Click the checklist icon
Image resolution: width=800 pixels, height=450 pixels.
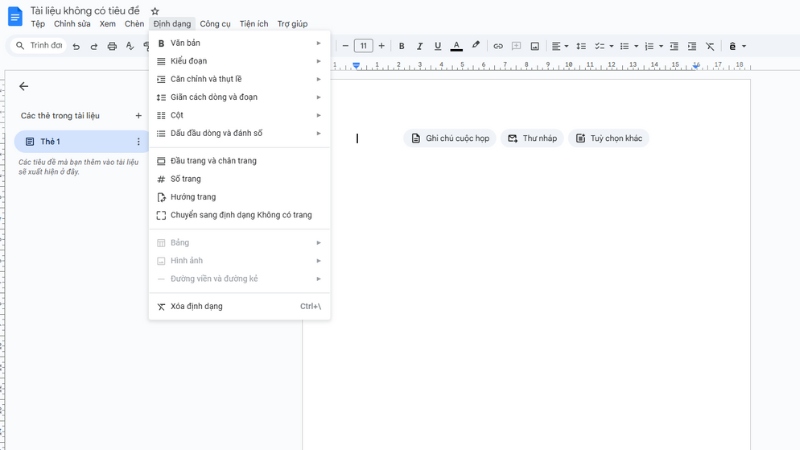(599, 46)
